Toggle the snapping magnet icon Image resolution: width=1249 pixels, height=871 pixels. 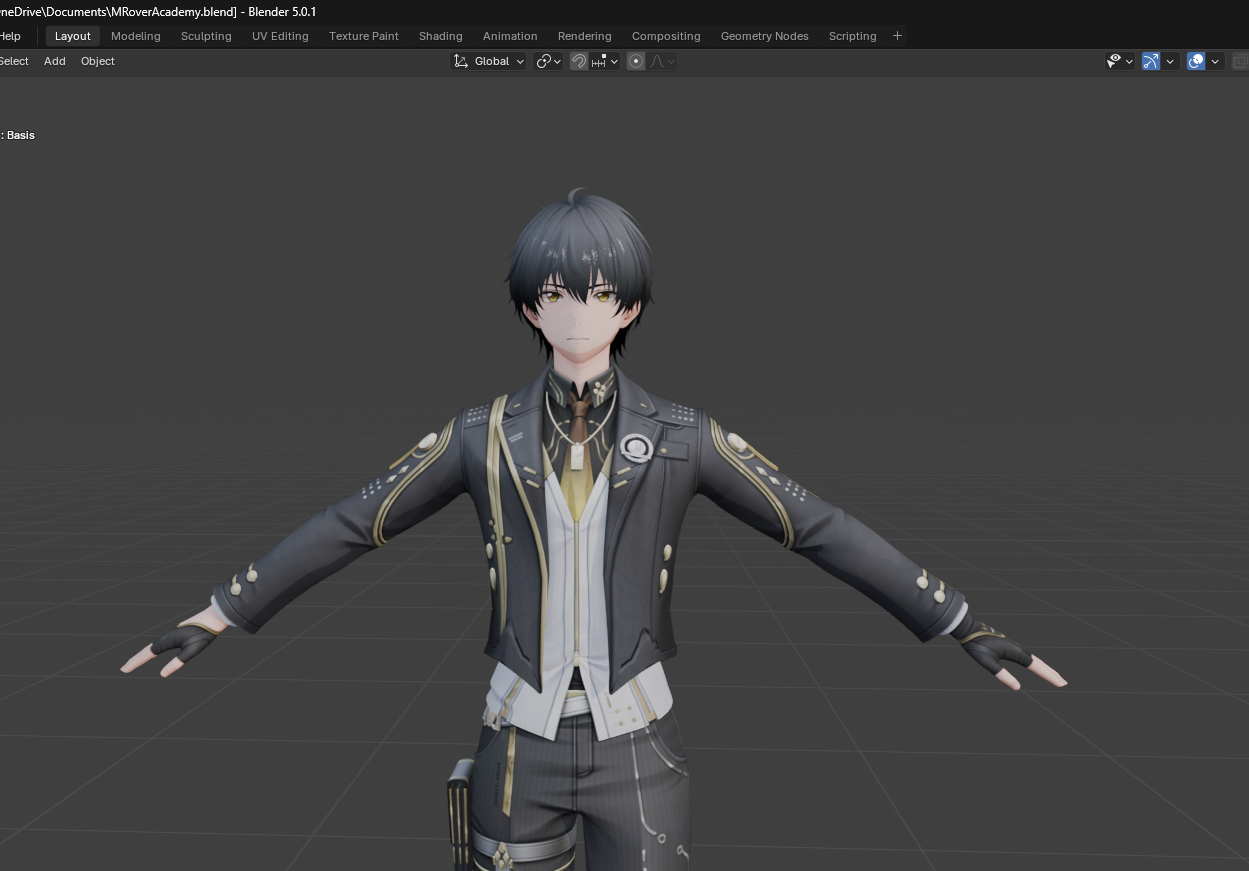579,61
